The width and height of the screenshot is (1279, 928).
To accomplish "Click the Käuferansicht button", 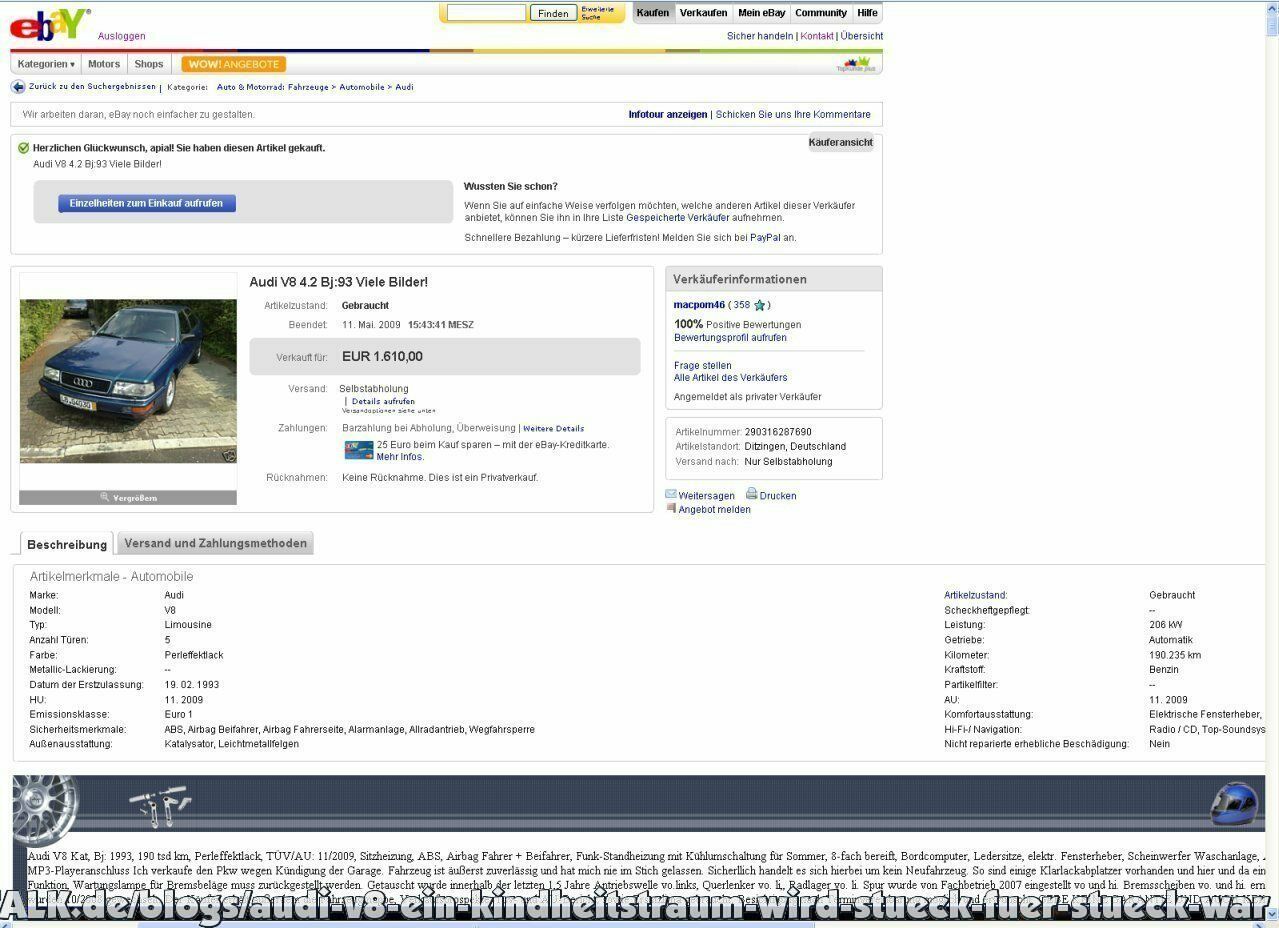I will [841, 142].
